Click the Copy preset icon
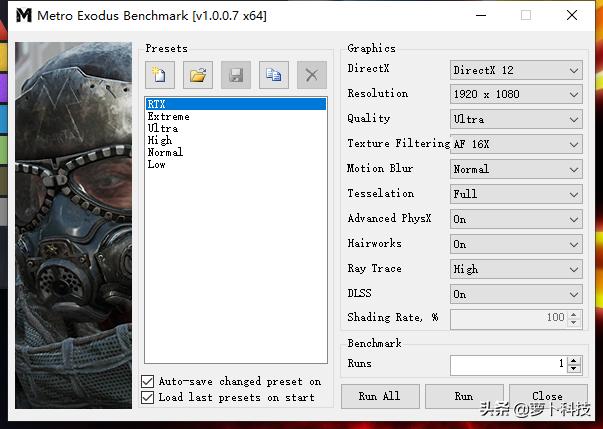603x429 pixels. click(274, 75)
